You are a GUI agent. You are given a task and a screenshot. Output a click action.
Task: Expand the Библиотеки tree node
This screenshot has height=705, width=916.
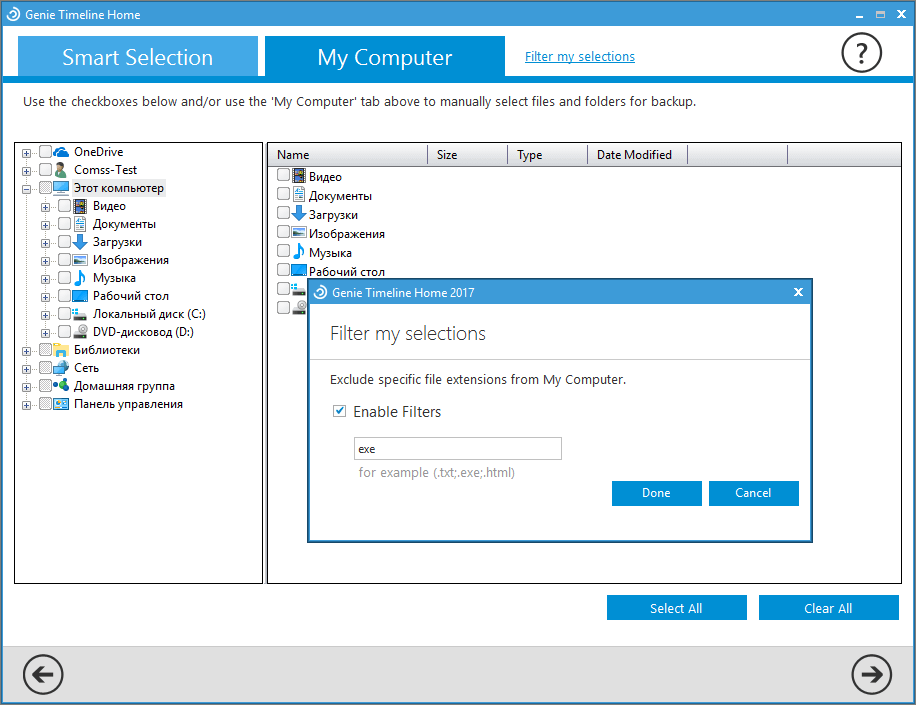pos(26,352)
